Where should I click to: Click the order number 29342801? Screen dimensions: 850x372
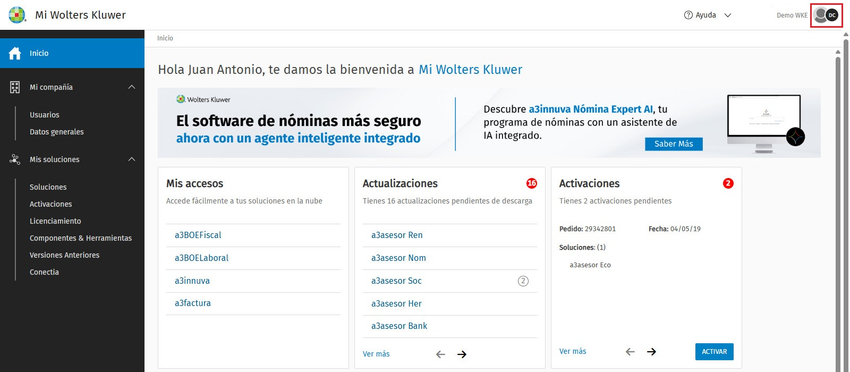pyautogui.click(x=600, y=229)
